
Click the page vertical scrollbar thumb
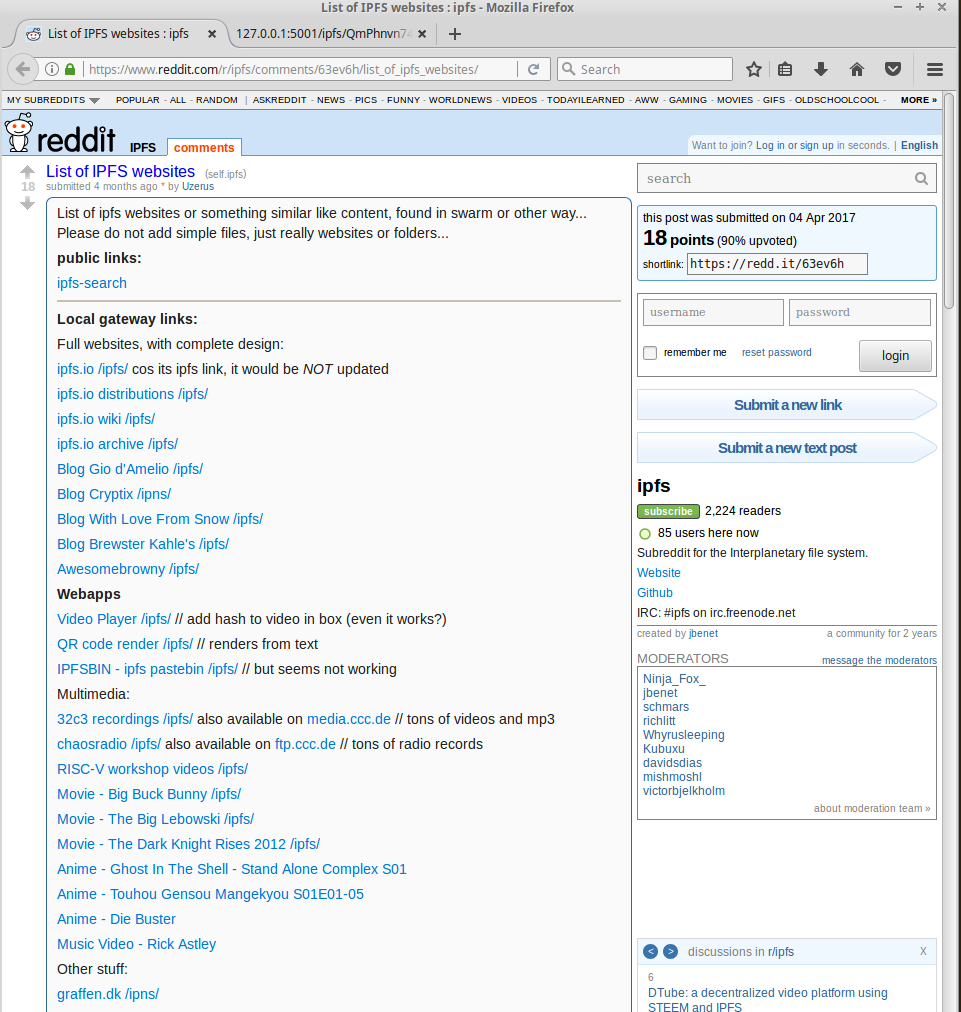tap(949, 201)
